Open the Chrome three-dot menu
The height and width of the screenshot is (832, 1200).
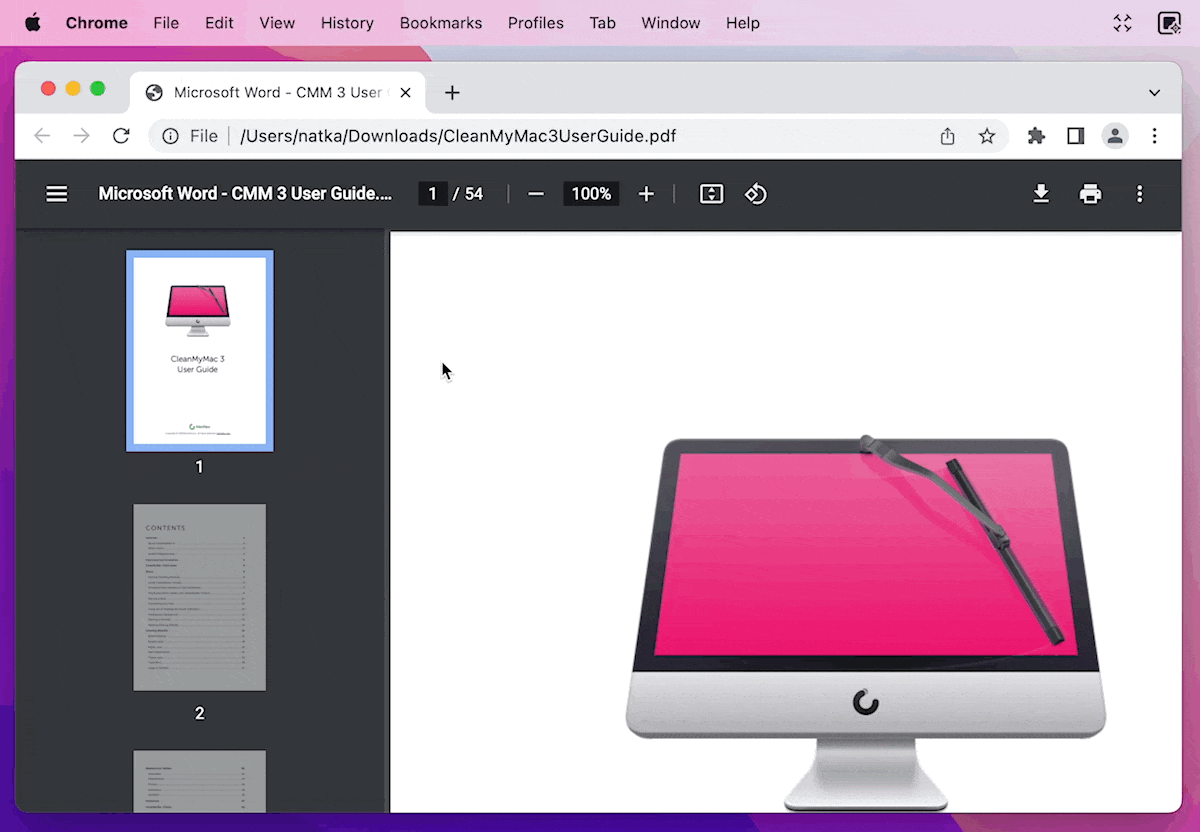1154,136
